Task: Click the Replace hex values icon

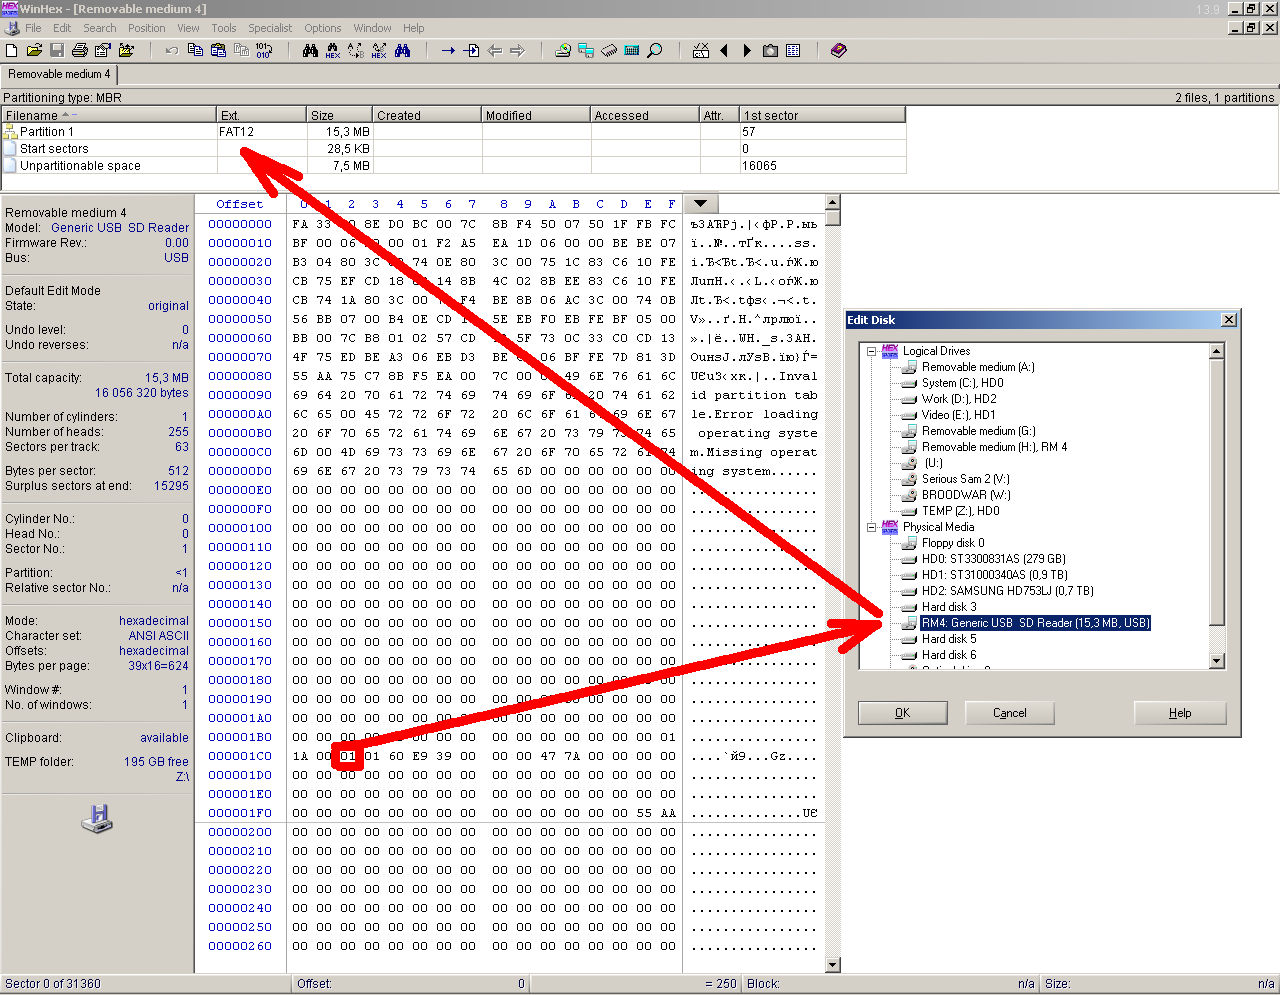Action: tap(379, 50)
